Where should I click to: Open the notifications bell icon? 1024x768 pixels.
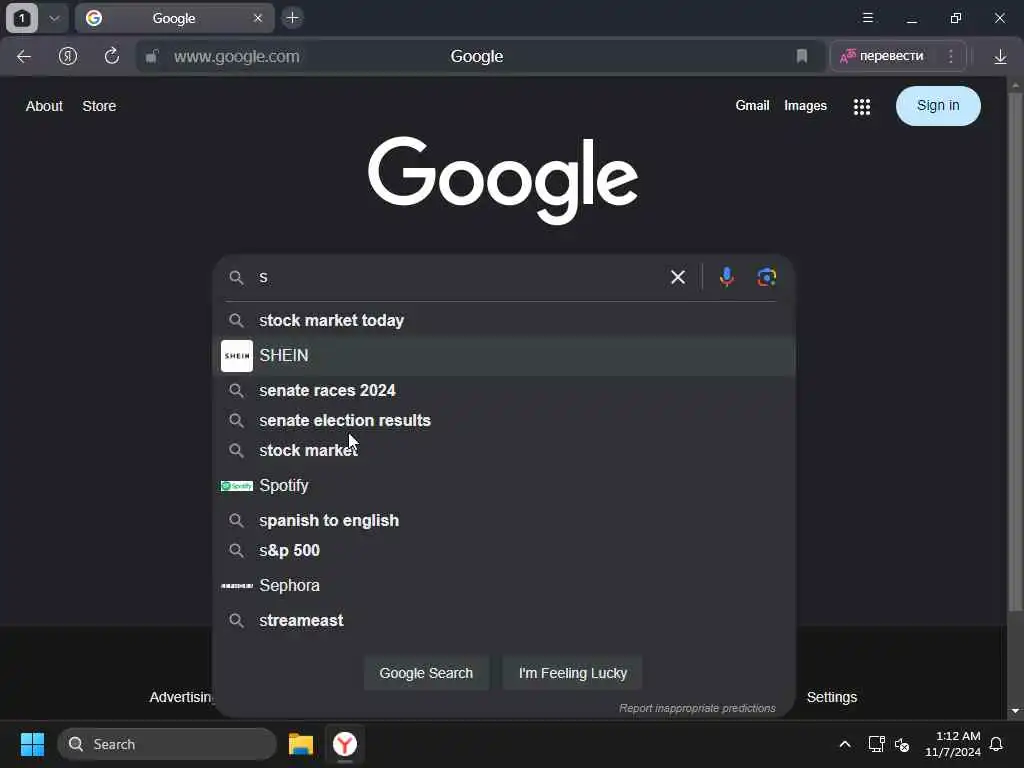pos(996,744)
